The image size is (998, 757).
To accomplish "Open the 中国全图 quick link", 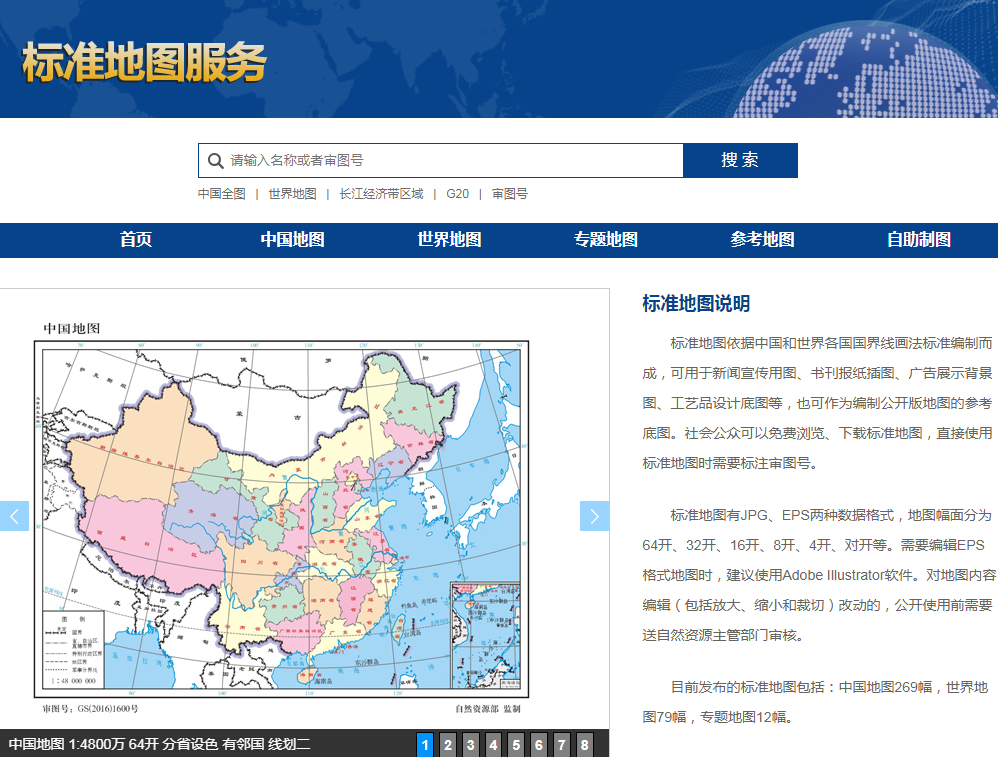I will point(222,194).
